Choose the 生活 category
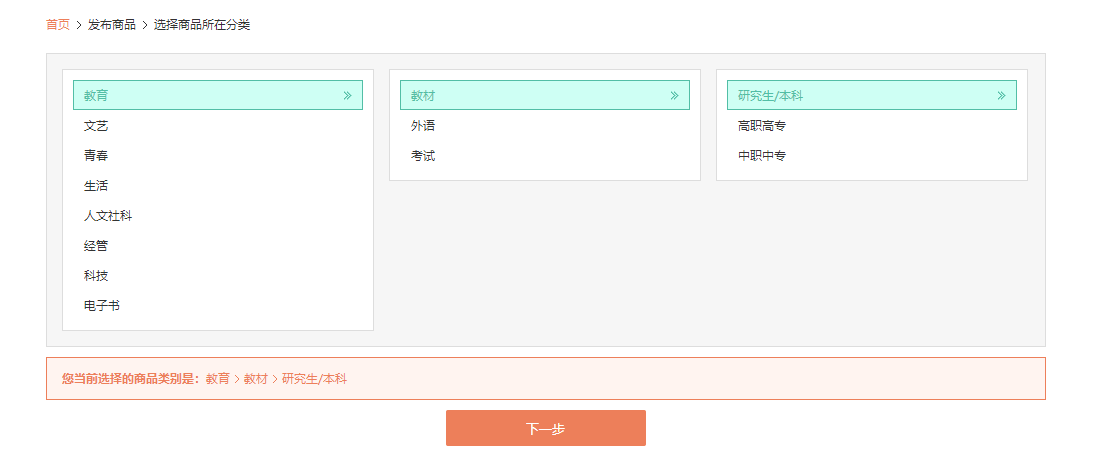Screen dimensions: 1111x474 tap(96, 186)
